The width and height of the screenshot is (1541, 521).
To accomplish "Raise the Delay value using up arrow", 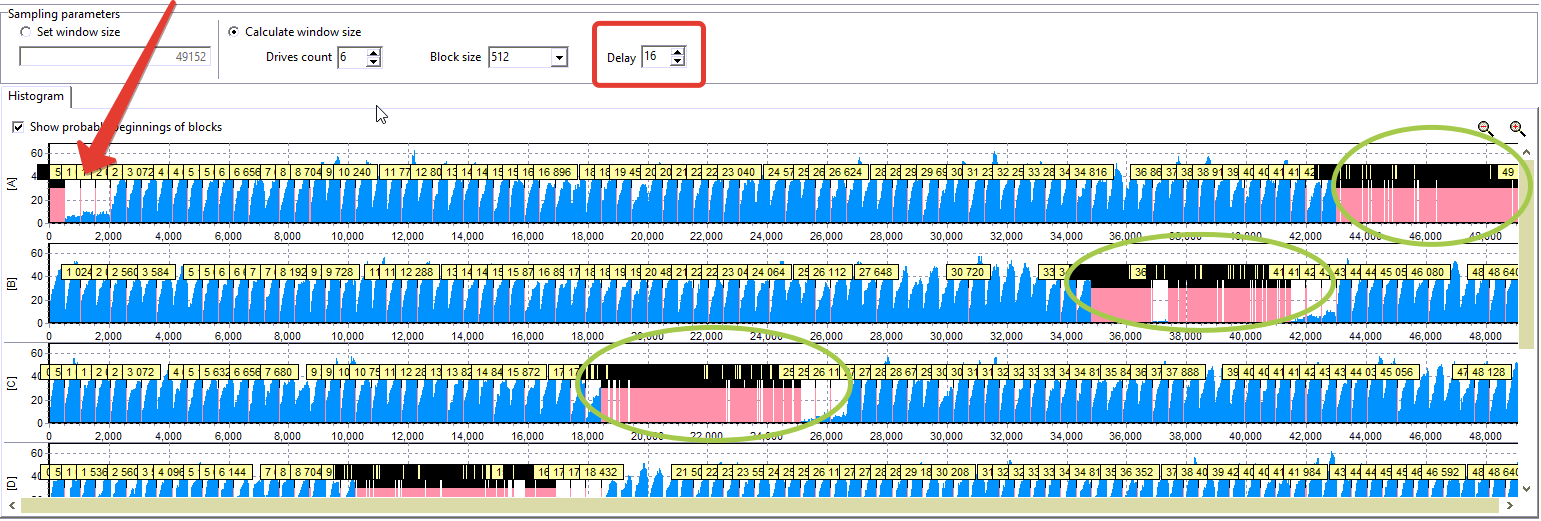I will [x=677, y=52].
